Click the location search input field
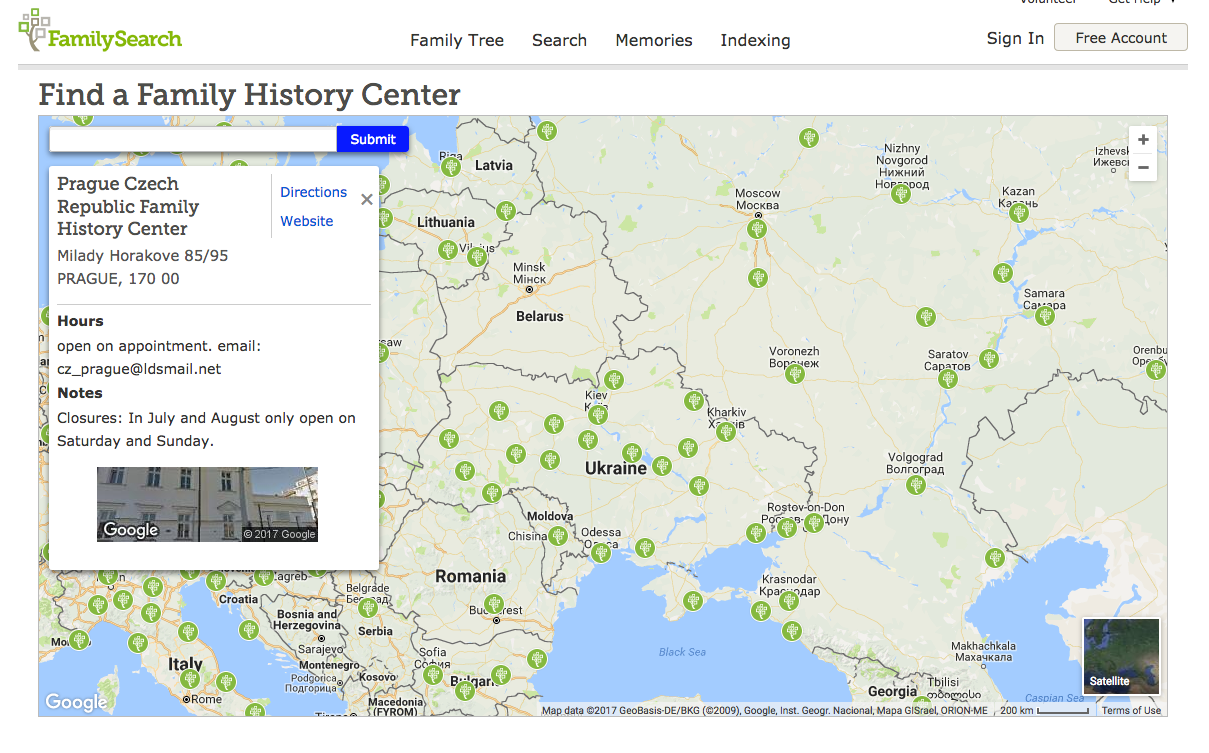This screenshot has width=1209, height=753. (x=193, y=139)
